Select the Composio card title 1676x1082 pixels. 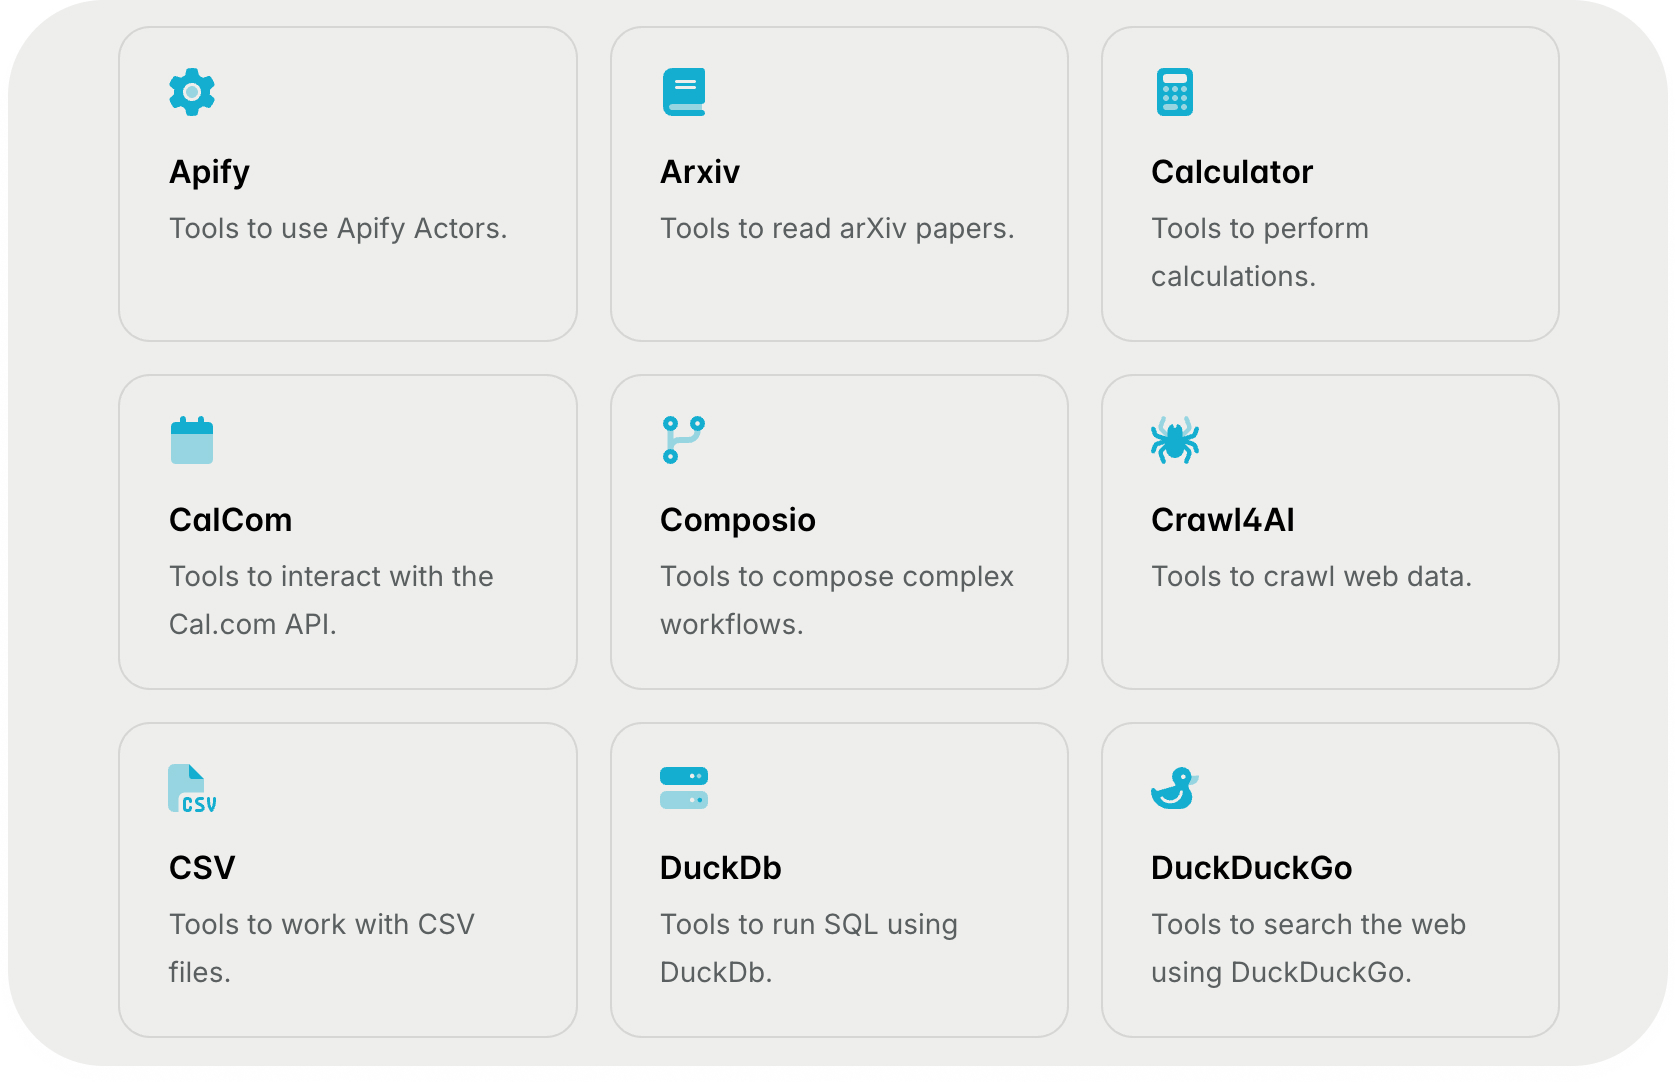click(x=738, y=520)
